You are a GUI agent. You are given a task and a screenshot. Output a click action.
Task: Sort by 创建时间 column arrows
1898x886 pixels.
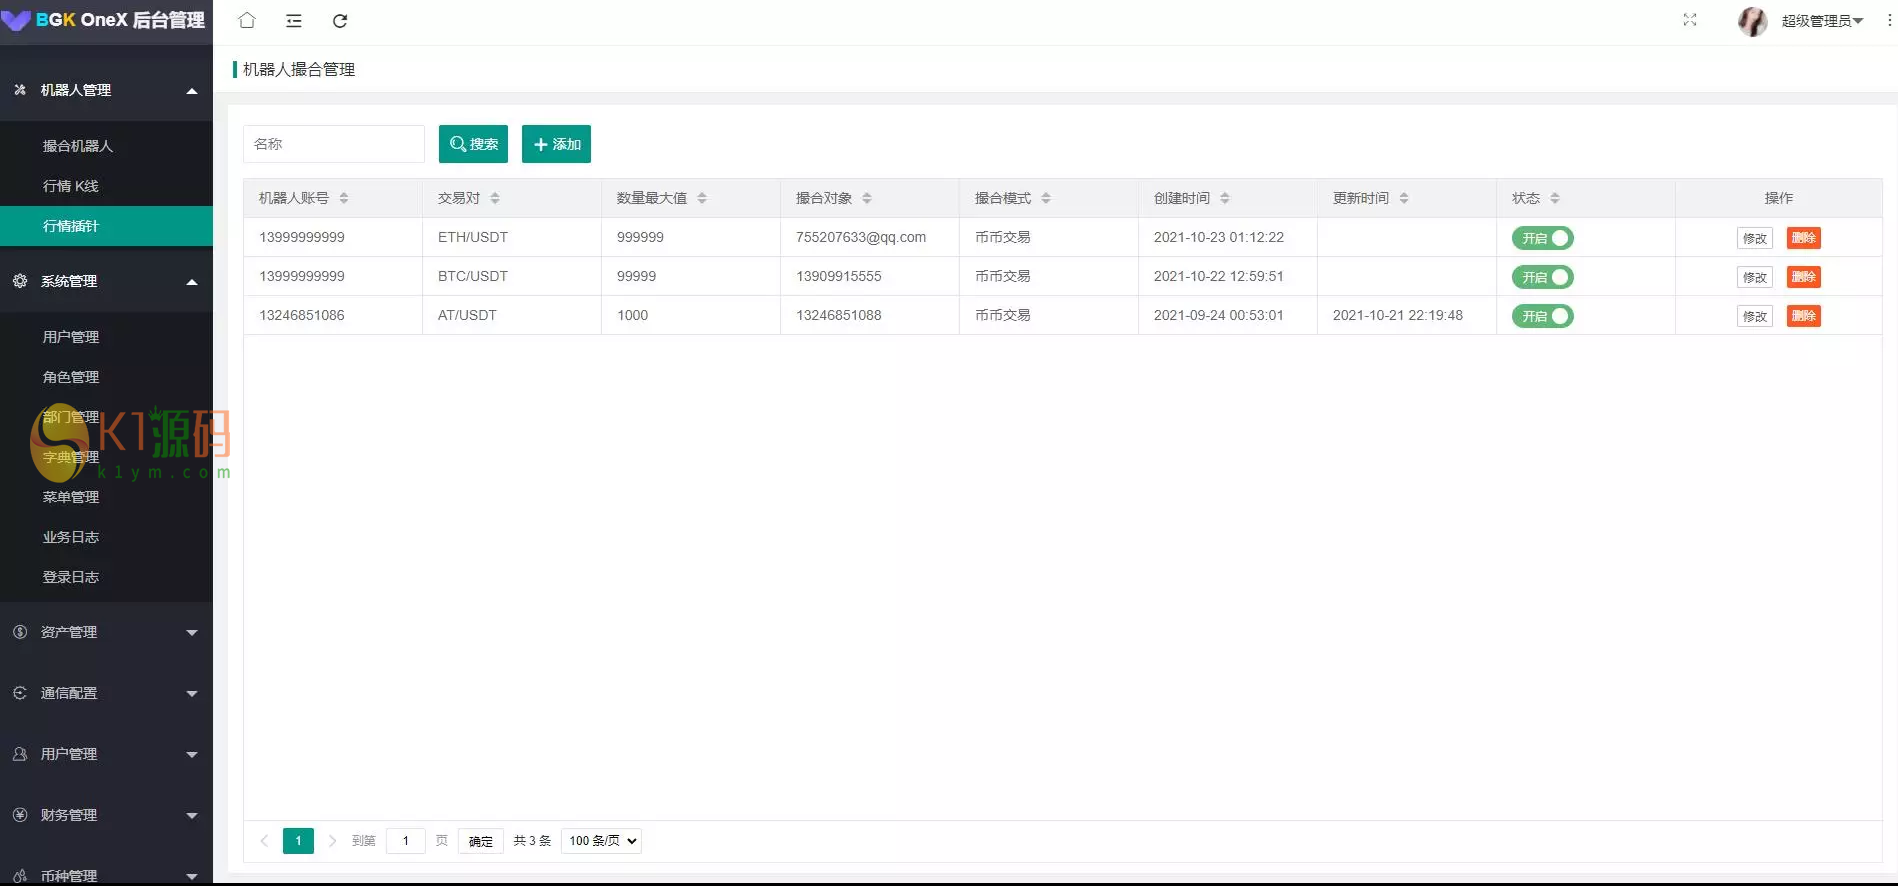pyautogui.click(x=1225, y=198)
